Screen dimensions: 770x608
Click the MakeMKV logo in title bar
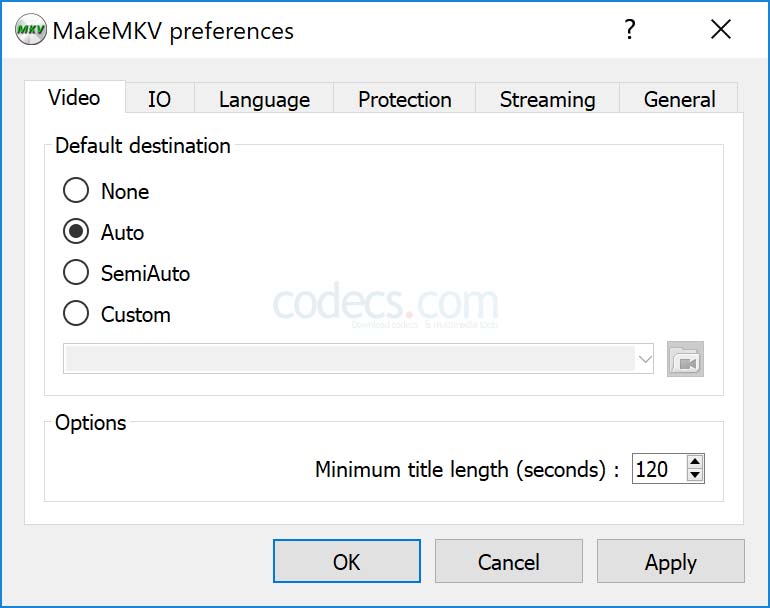pos(31,30)
